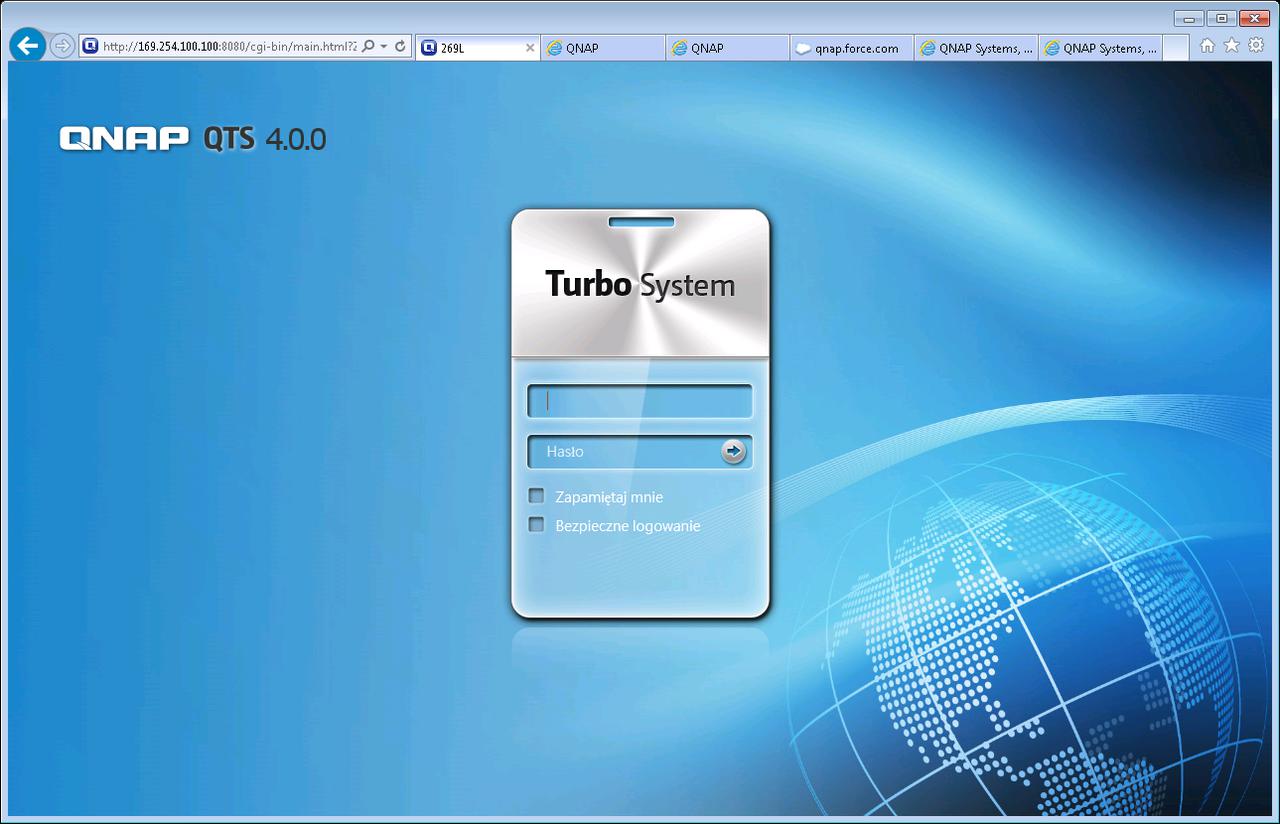This screenshot has width=1280, height=824.
Task: Click the browser Back arrow button
Action: [28, 46]
